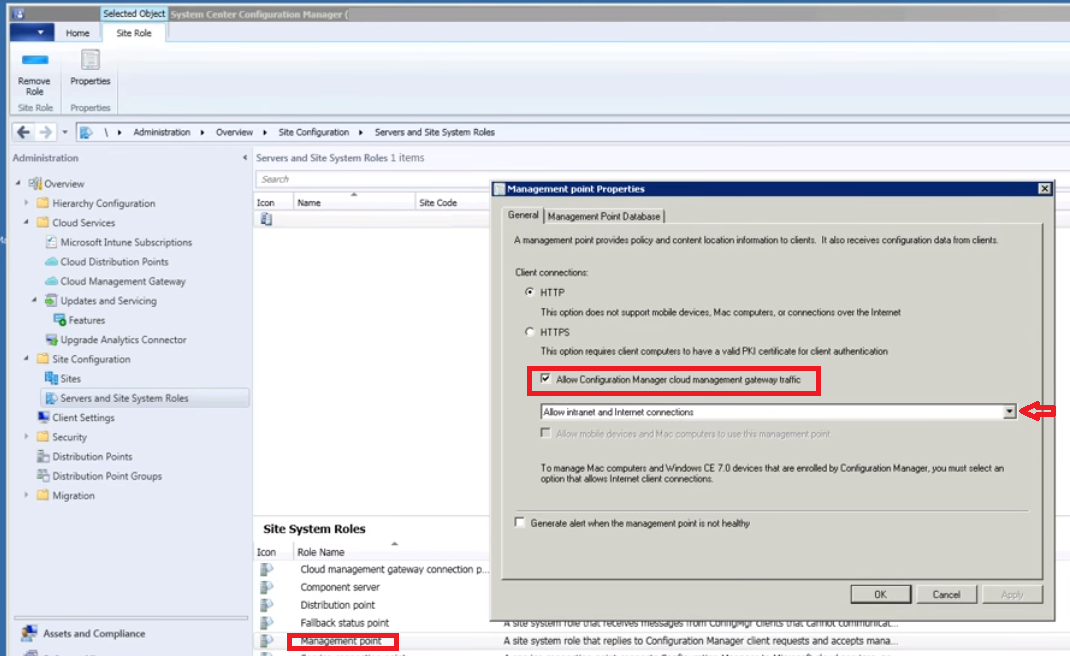Screen dimensions: 1070x656
Task: Select the HTTPS radio button
Action: pos(530,332)
